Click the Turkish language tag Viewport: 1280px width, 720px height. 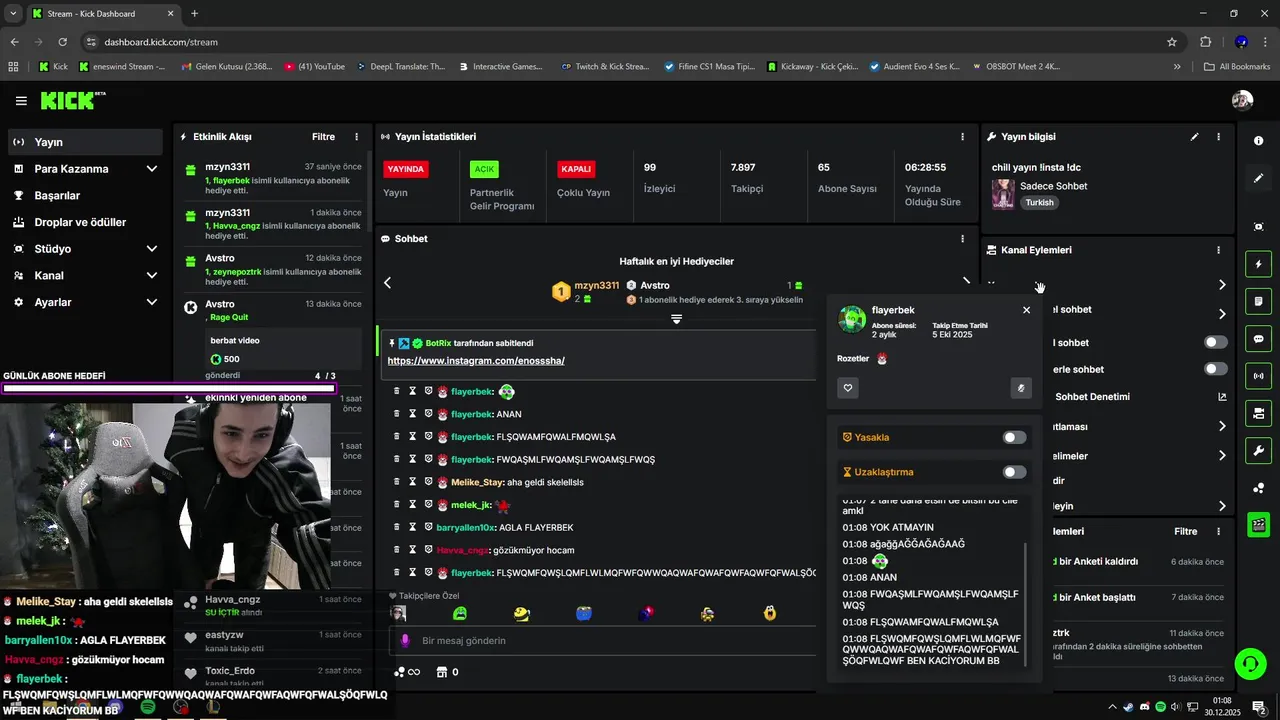pyautogui.click(x=1039, y=202)
